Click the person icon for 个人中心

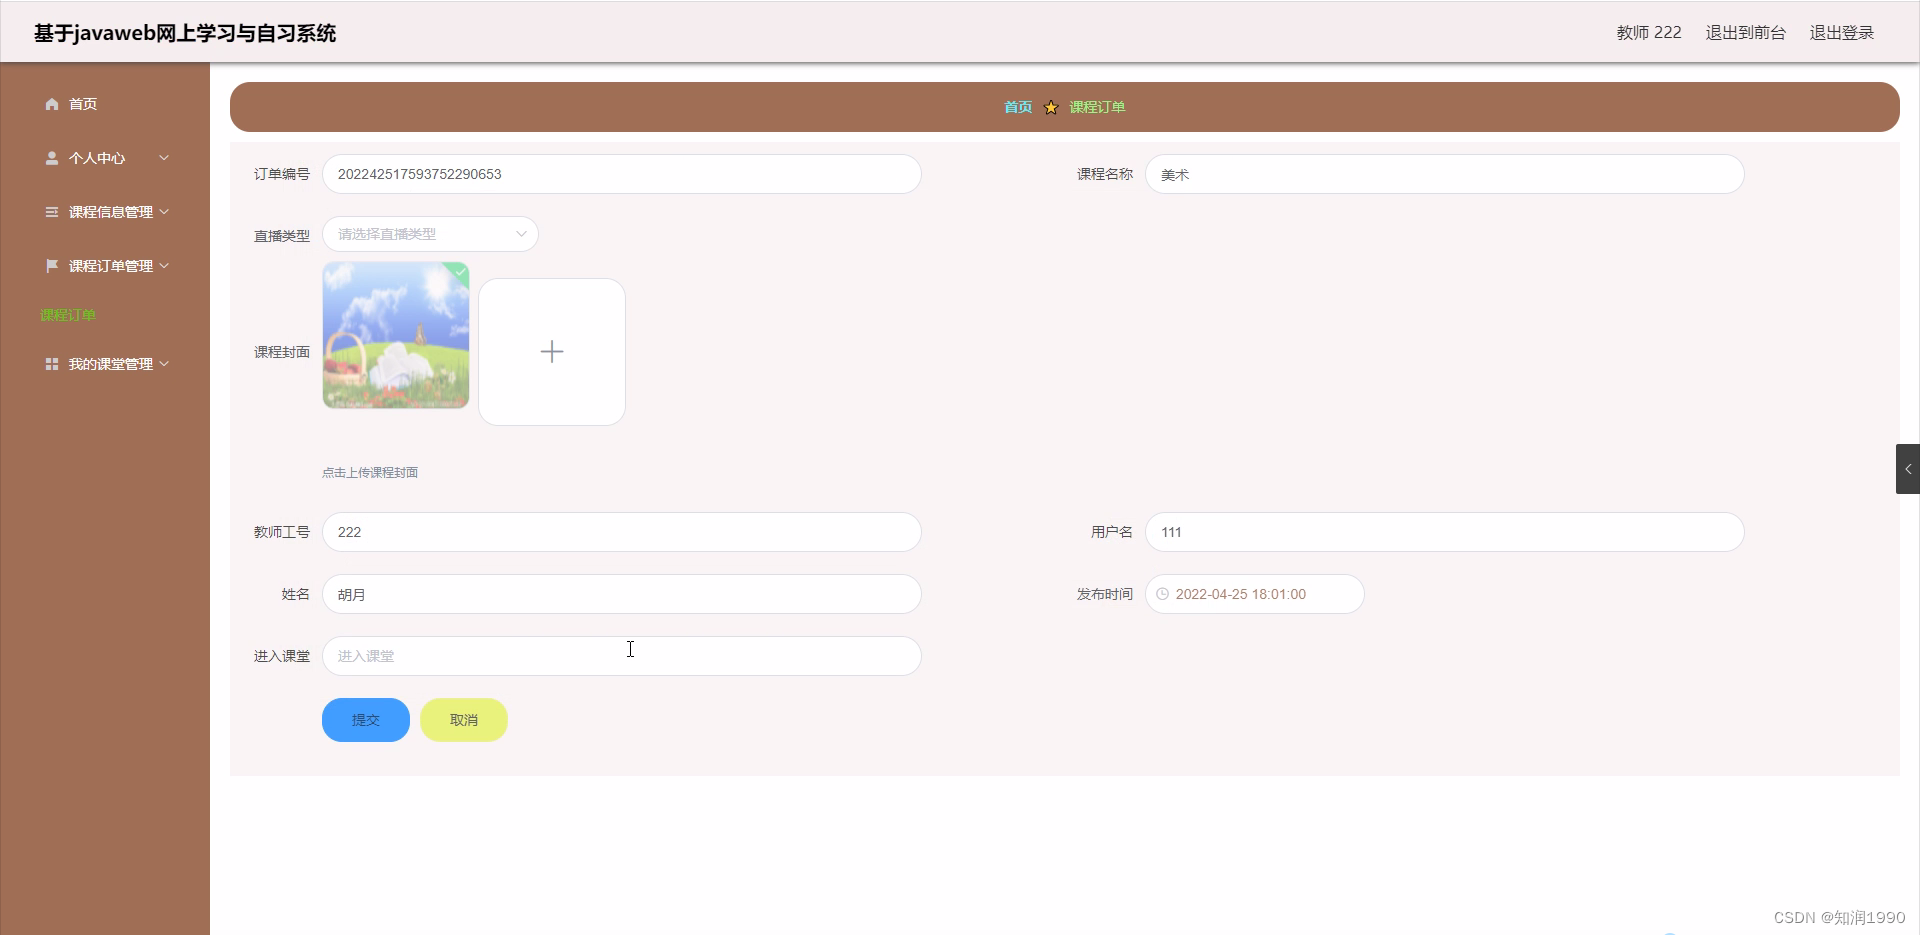point(51,157)
